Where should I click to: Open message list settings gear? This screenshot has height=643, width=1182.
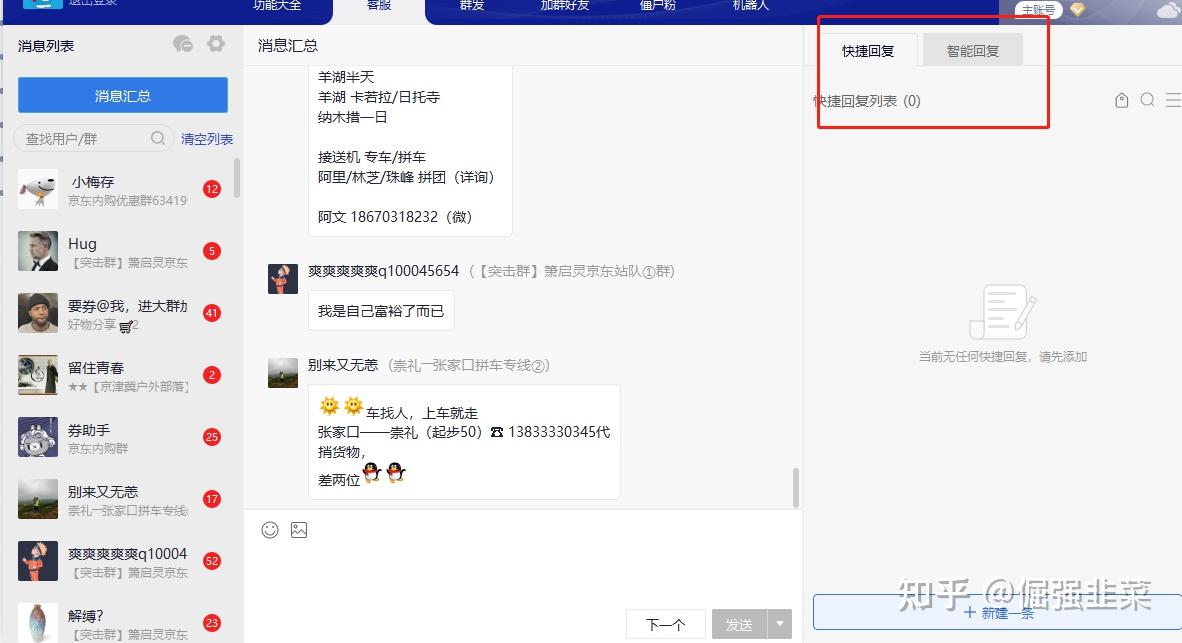(x=216, y=44)
